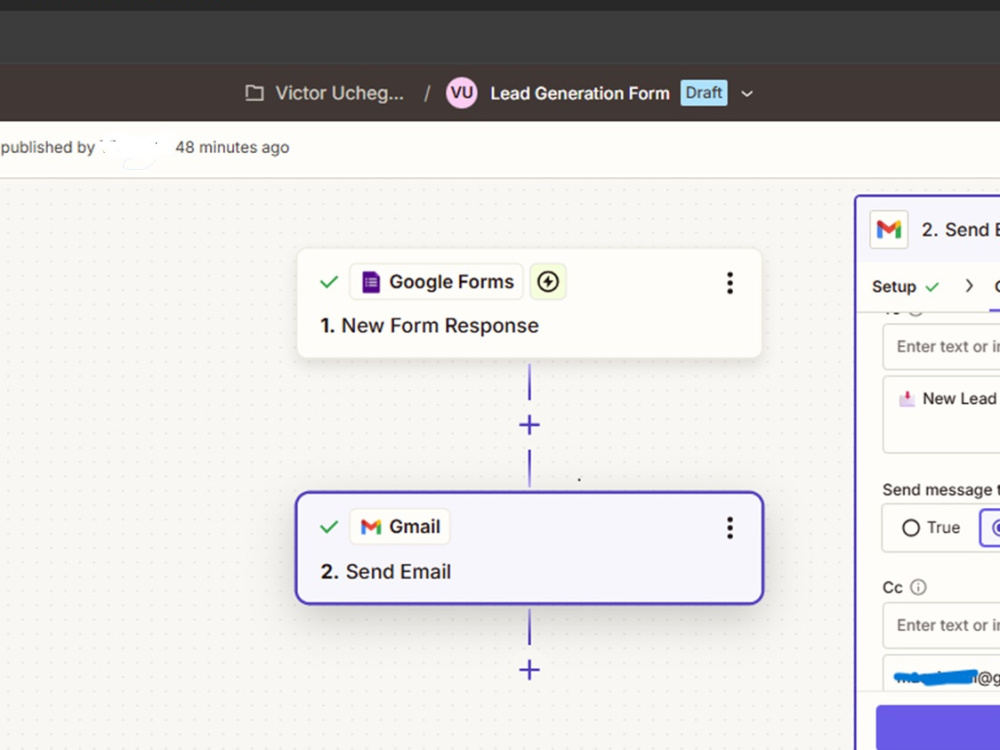The image size is (1000, 750).
Task: Click the 48 minutes ago timestamp
Action: click(232, 147)
